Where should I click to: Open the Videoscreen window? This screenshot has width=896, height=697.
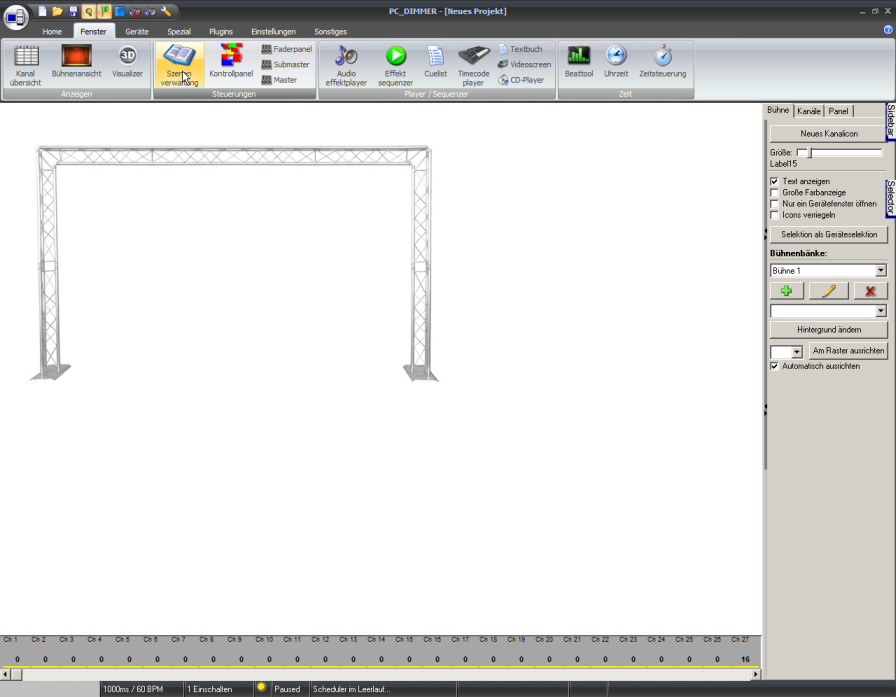(x=525, y=65)
